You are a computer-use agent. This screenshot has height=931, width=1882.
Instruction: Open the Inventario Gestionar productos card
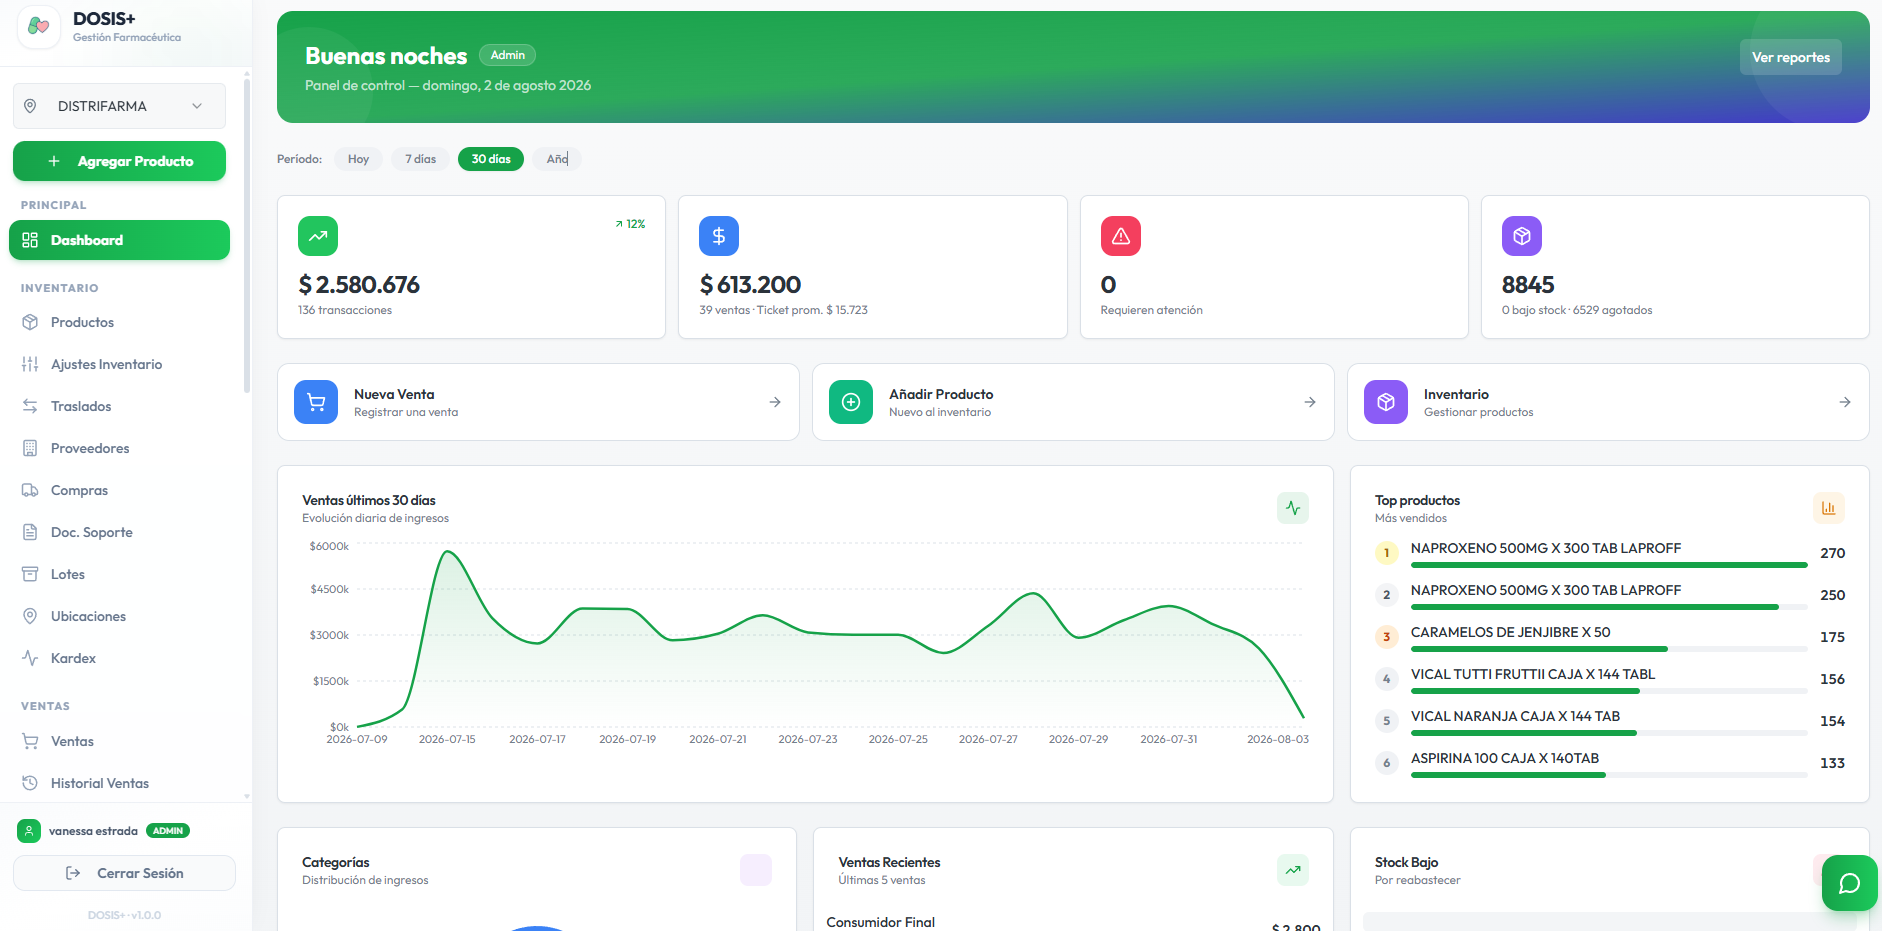(x=1608, y=402)
